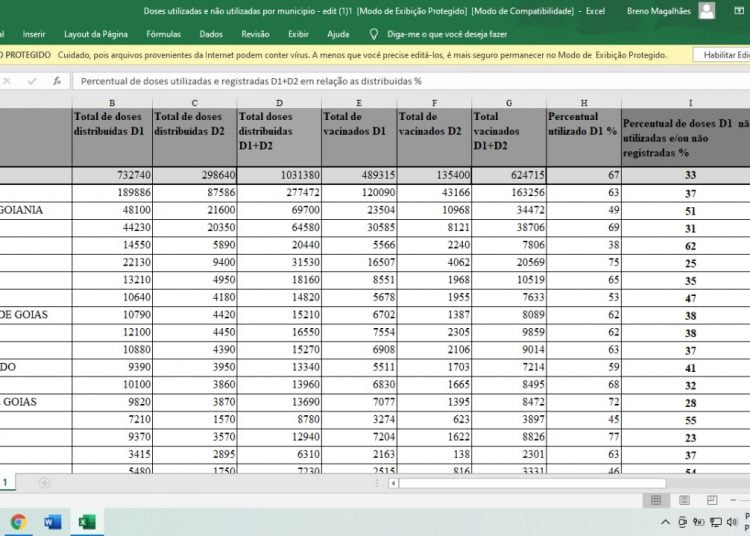
Task: Select column H header
Action: click(x=584, y=103)
